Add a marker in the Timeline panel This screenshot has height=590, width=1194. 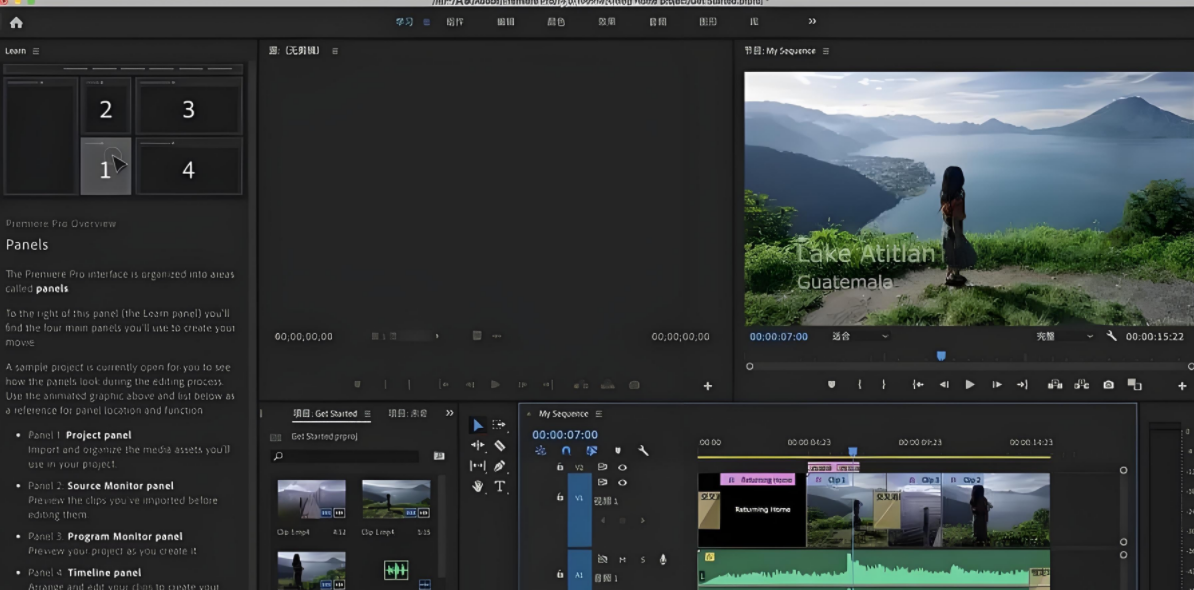[x=618, y=451]
